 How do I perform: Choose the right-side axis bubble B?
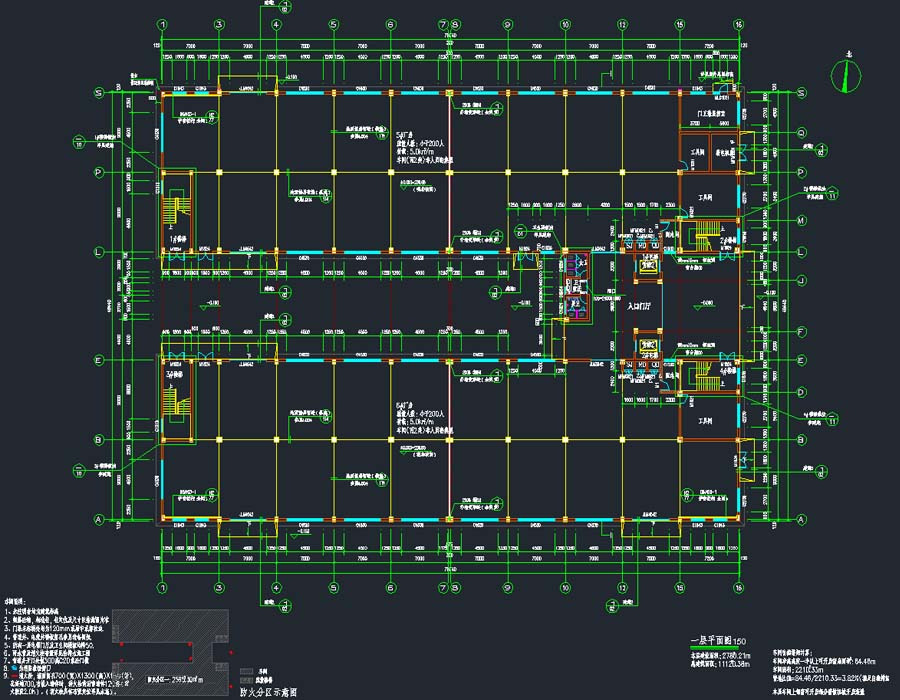coord(801,440)
